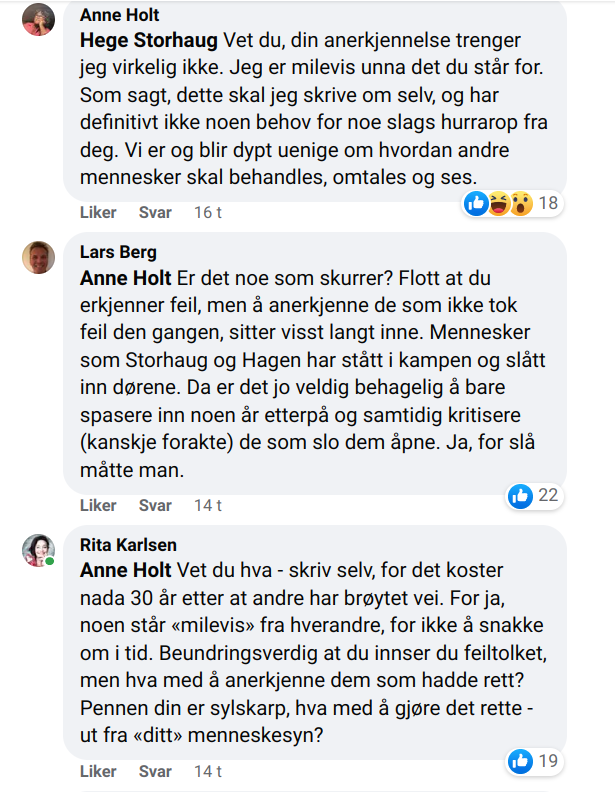Click Anne Holt mention in Lars Berg's comment
Screen dimensions: 615x792
[125, 277]
